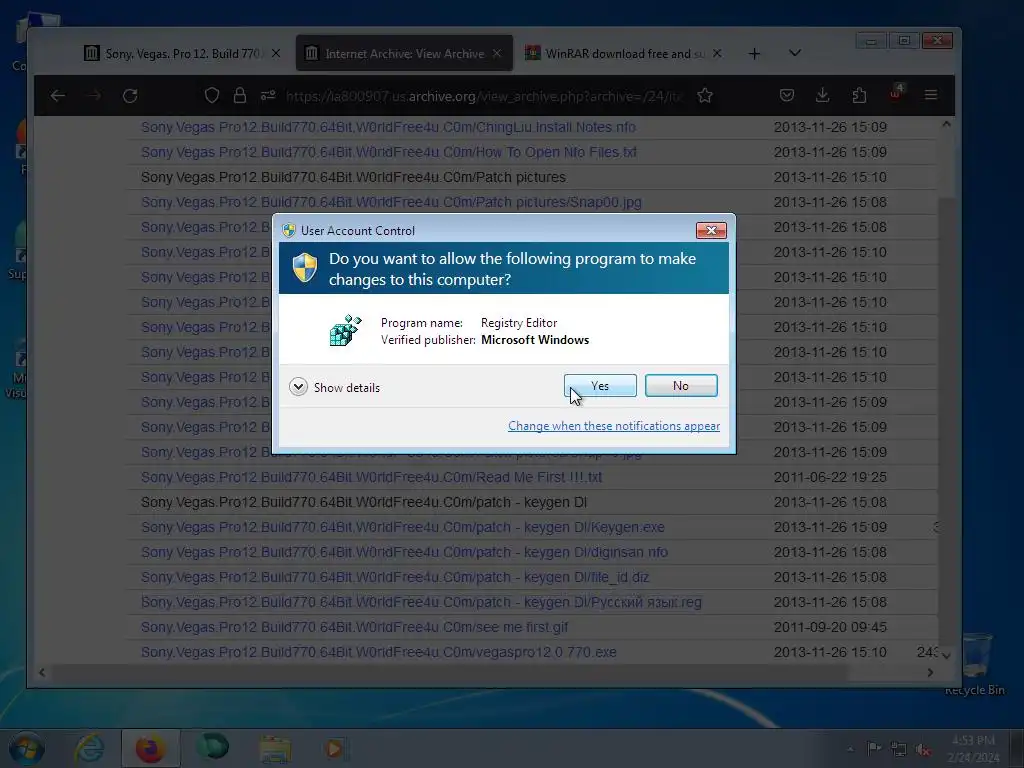Click the site security padlock icon
The height and width of the screenshot is (768, 1024).
[x=240, y=96]
